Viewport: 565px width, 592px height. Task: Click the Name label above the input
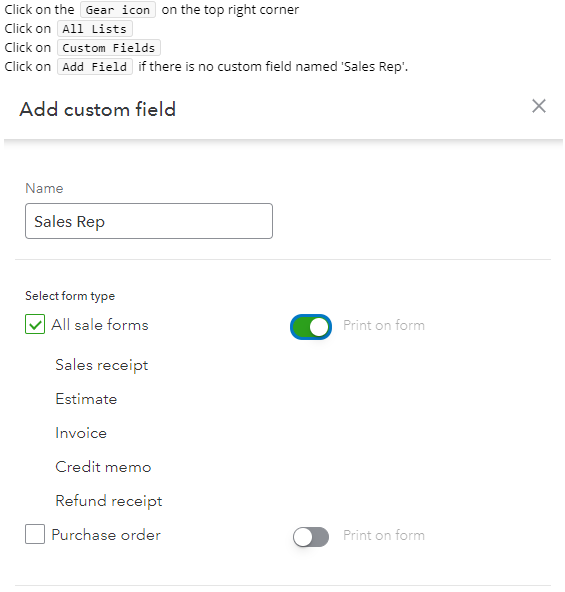[x=44, y=188]
